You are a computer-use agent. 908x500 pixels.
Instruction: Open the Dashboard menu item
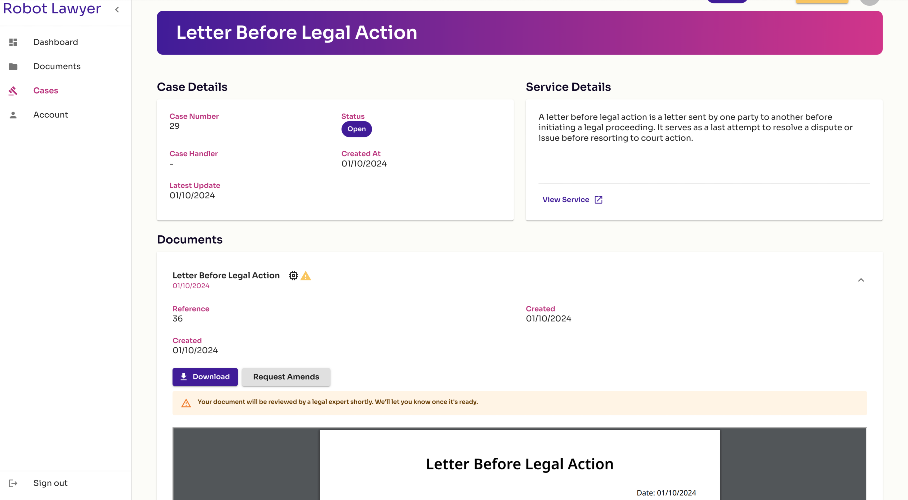[x=56, y=42]
